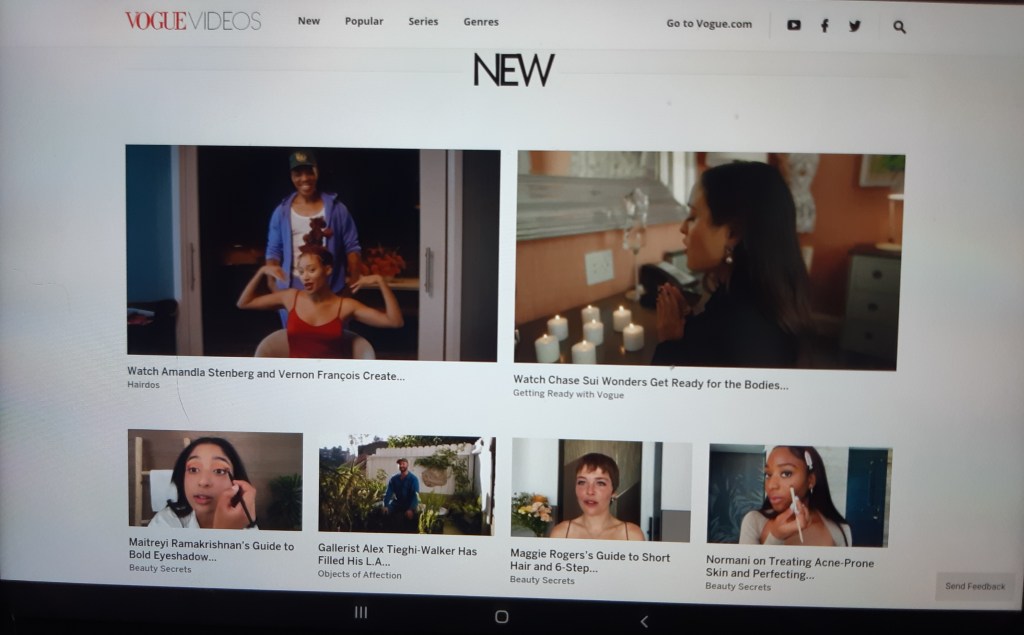This screenshot has height=635, width=1024.
Task: Click the Vogue Videos logo
Action: pos(193,21)
